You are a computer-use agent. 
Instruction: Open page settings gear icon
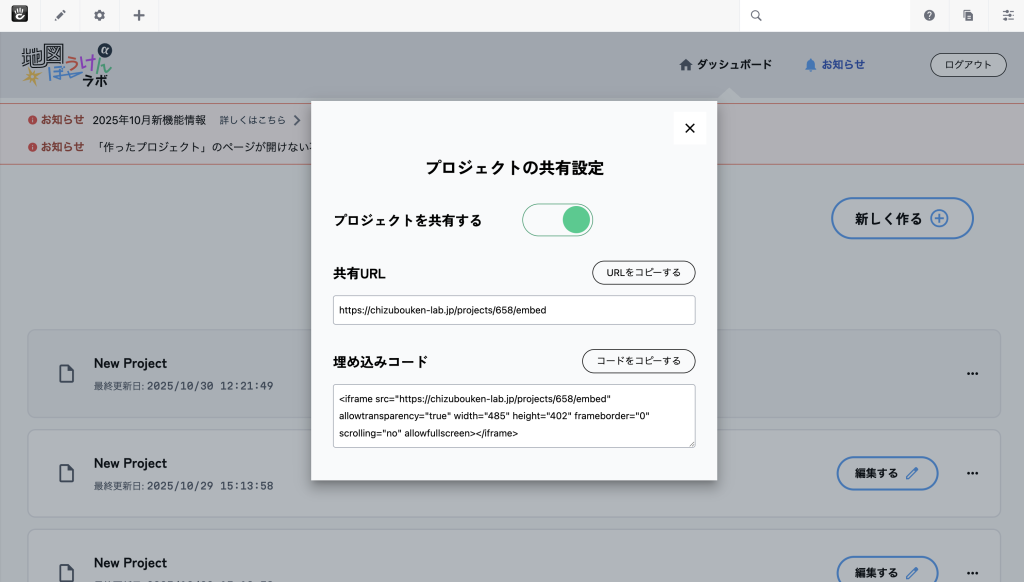coord(99,15)
